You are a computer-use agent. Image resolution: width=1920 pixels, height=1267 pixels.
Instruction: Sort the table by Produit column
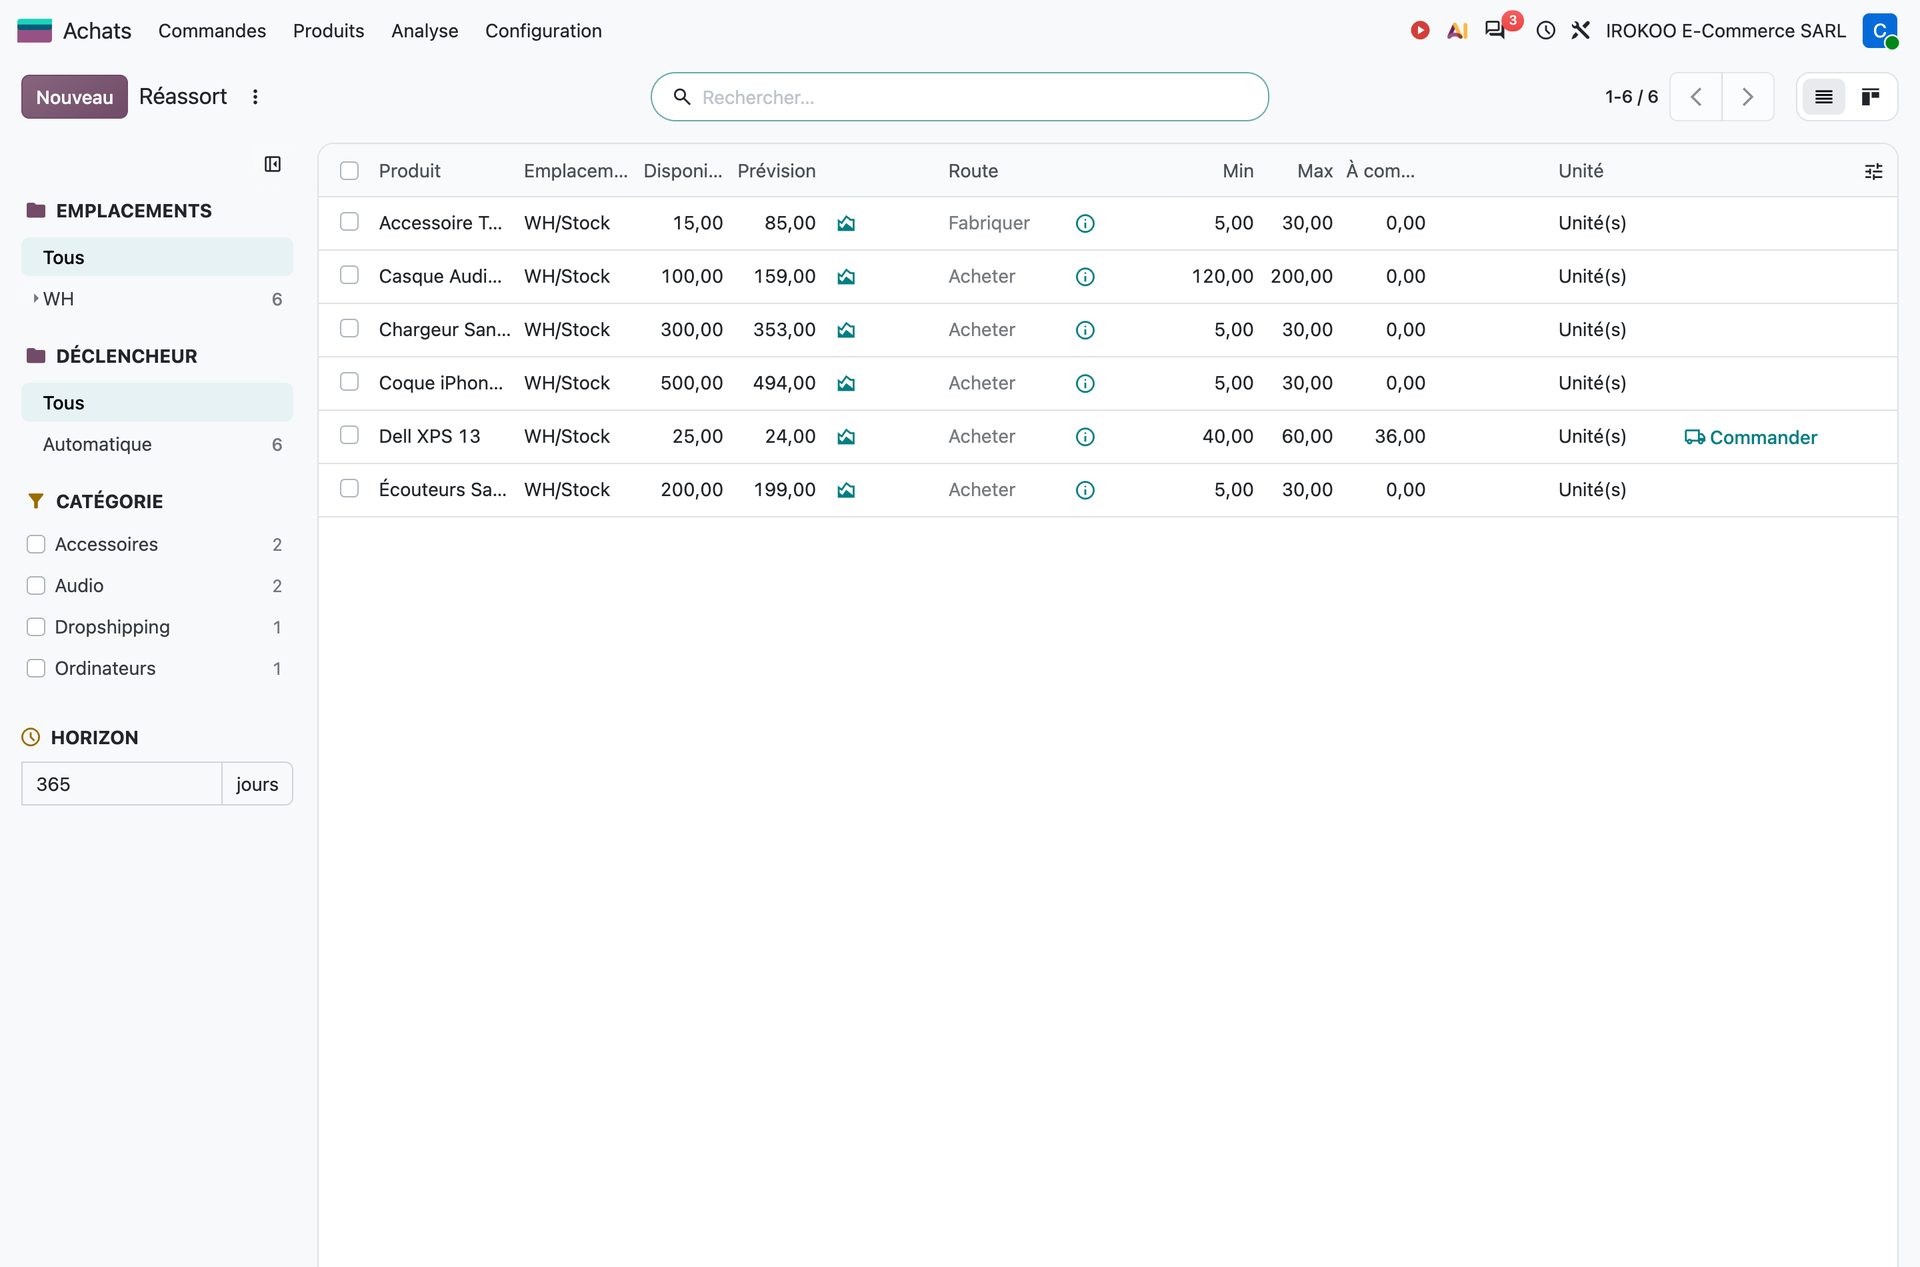point(409,171)
